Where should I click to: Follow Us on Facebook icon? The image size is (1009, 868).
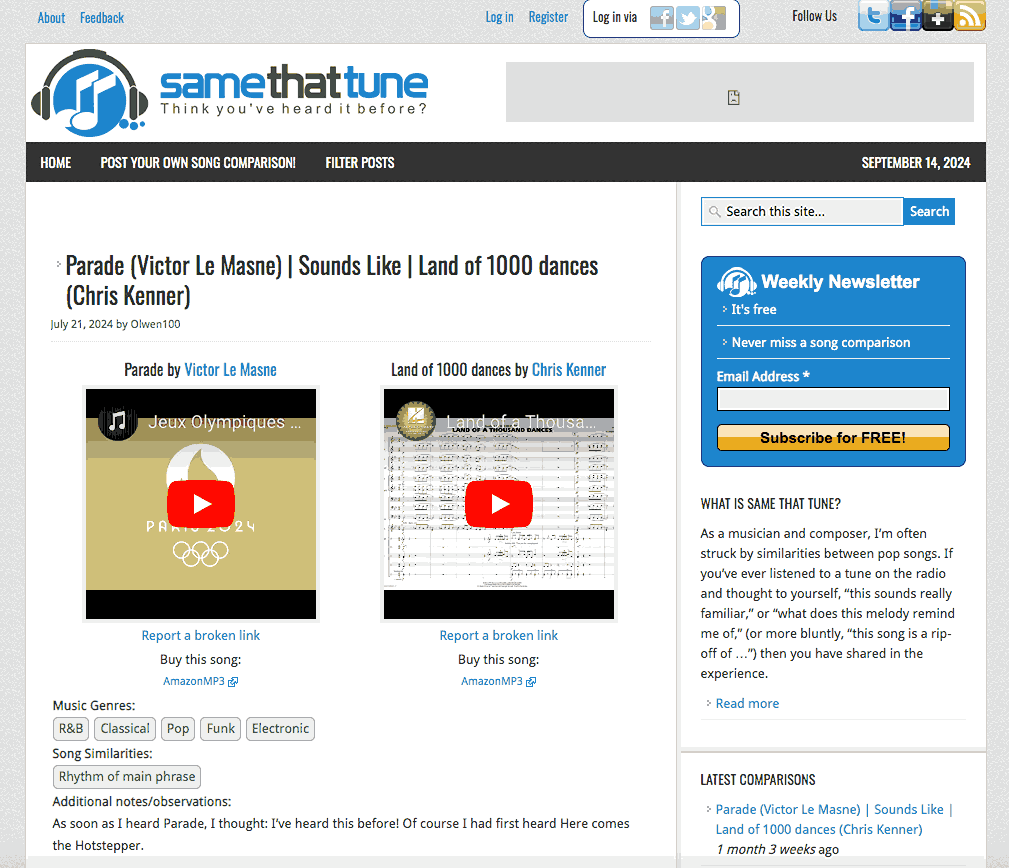point(905,15)
